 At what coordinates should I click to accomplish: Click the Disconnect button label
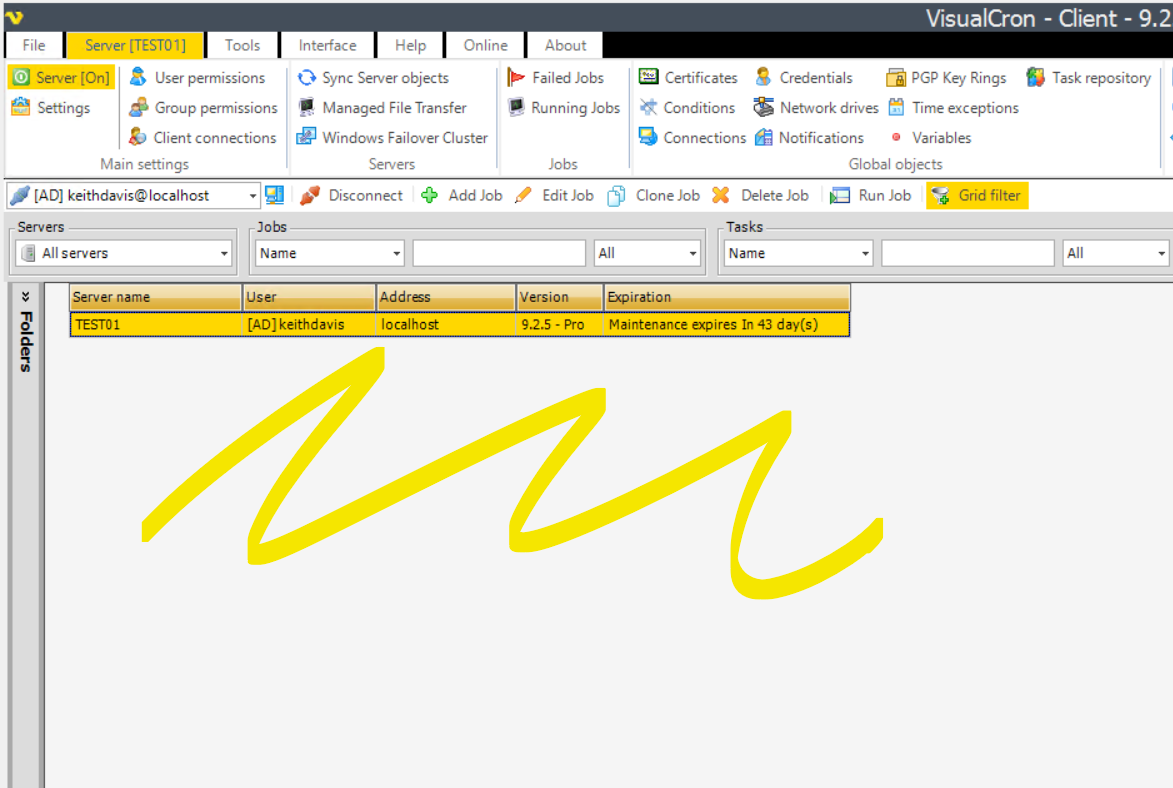tap(366, 195)
